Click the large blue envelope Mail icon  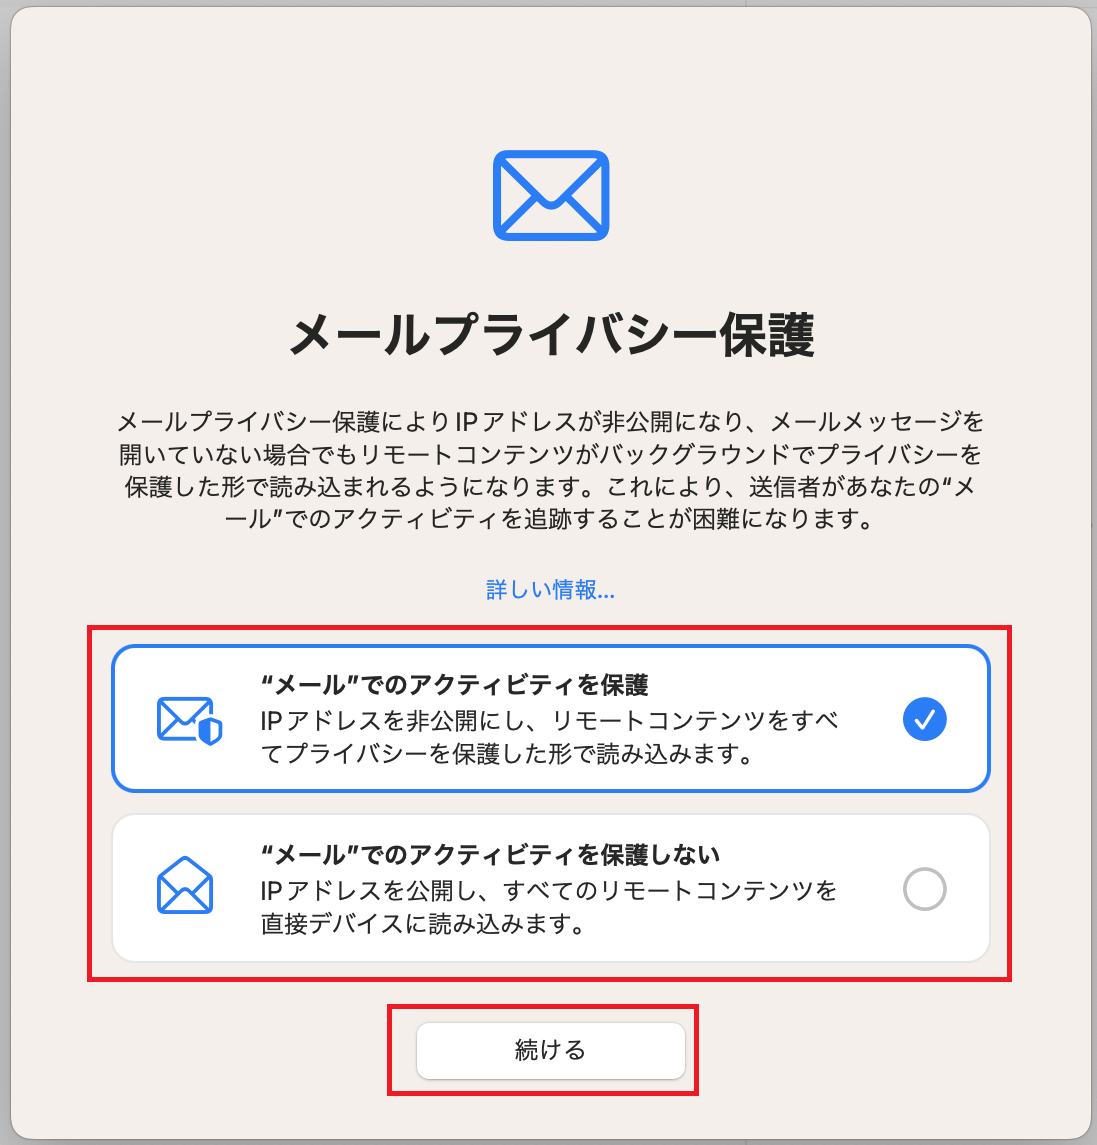[551, 195]
